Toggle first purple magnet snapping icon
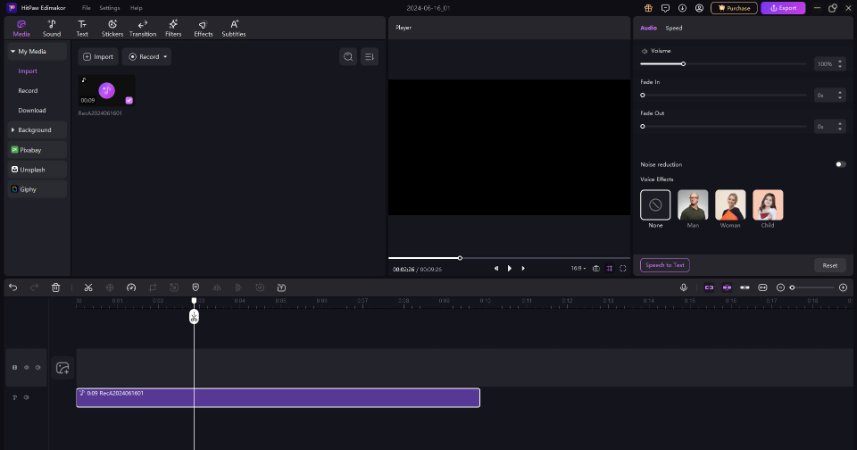This screenshot has height=450, width=857. click(709, 288)
